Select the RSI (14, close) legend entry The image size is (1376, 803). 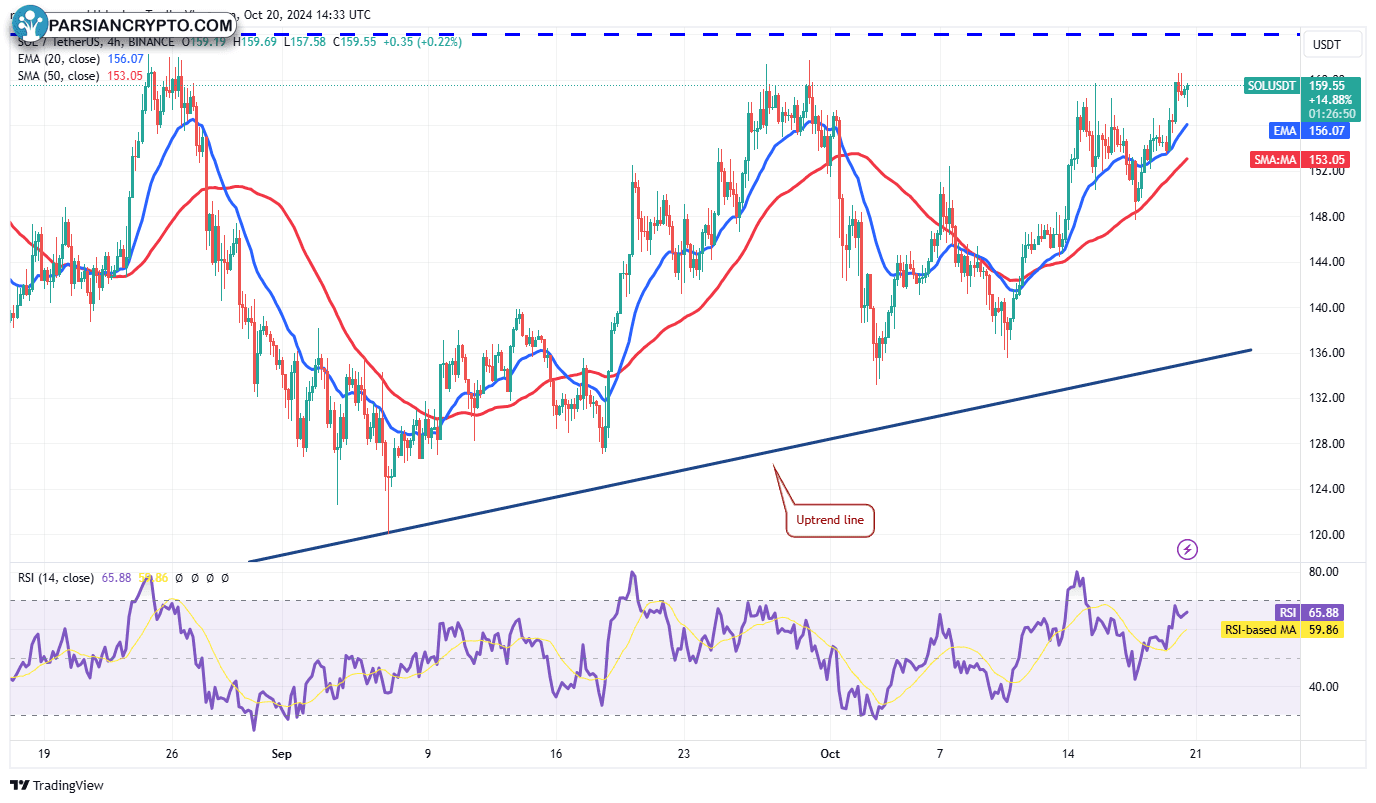(x=55, y=578)
